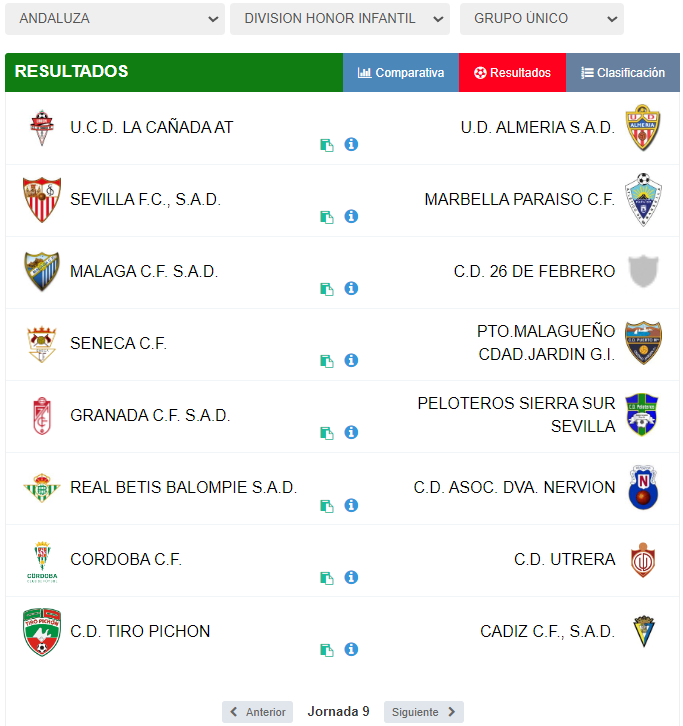Viewport: 683px width, 726px height.
Task: Click the info icon for Sevilla F.C. match
Action: click(x=351, y=217)
